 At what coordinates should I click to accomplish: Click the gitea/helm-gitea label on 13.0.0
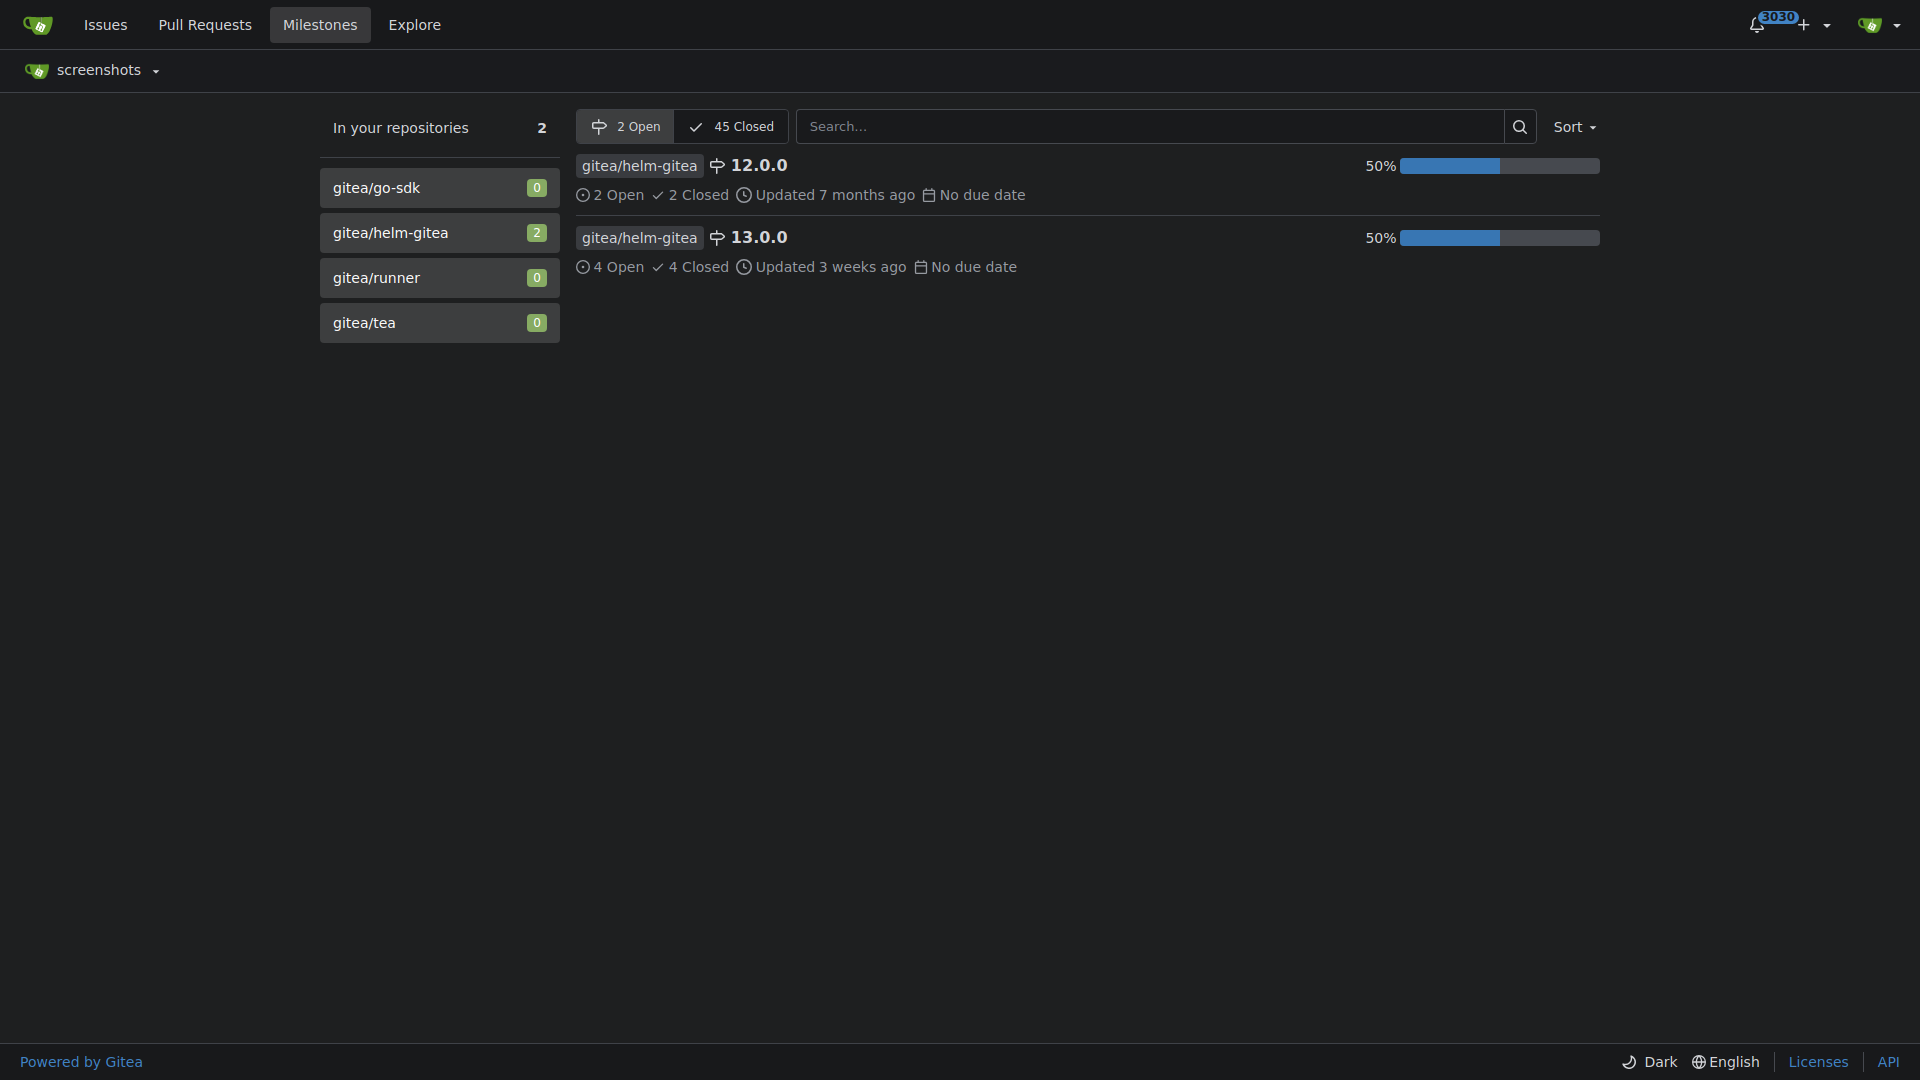click(640, 238)
